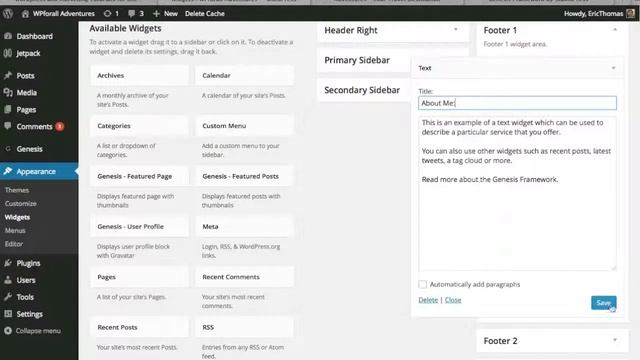Click WPforall Adventures site link
The width and height of the screenshot is (640, 360).
63,13
